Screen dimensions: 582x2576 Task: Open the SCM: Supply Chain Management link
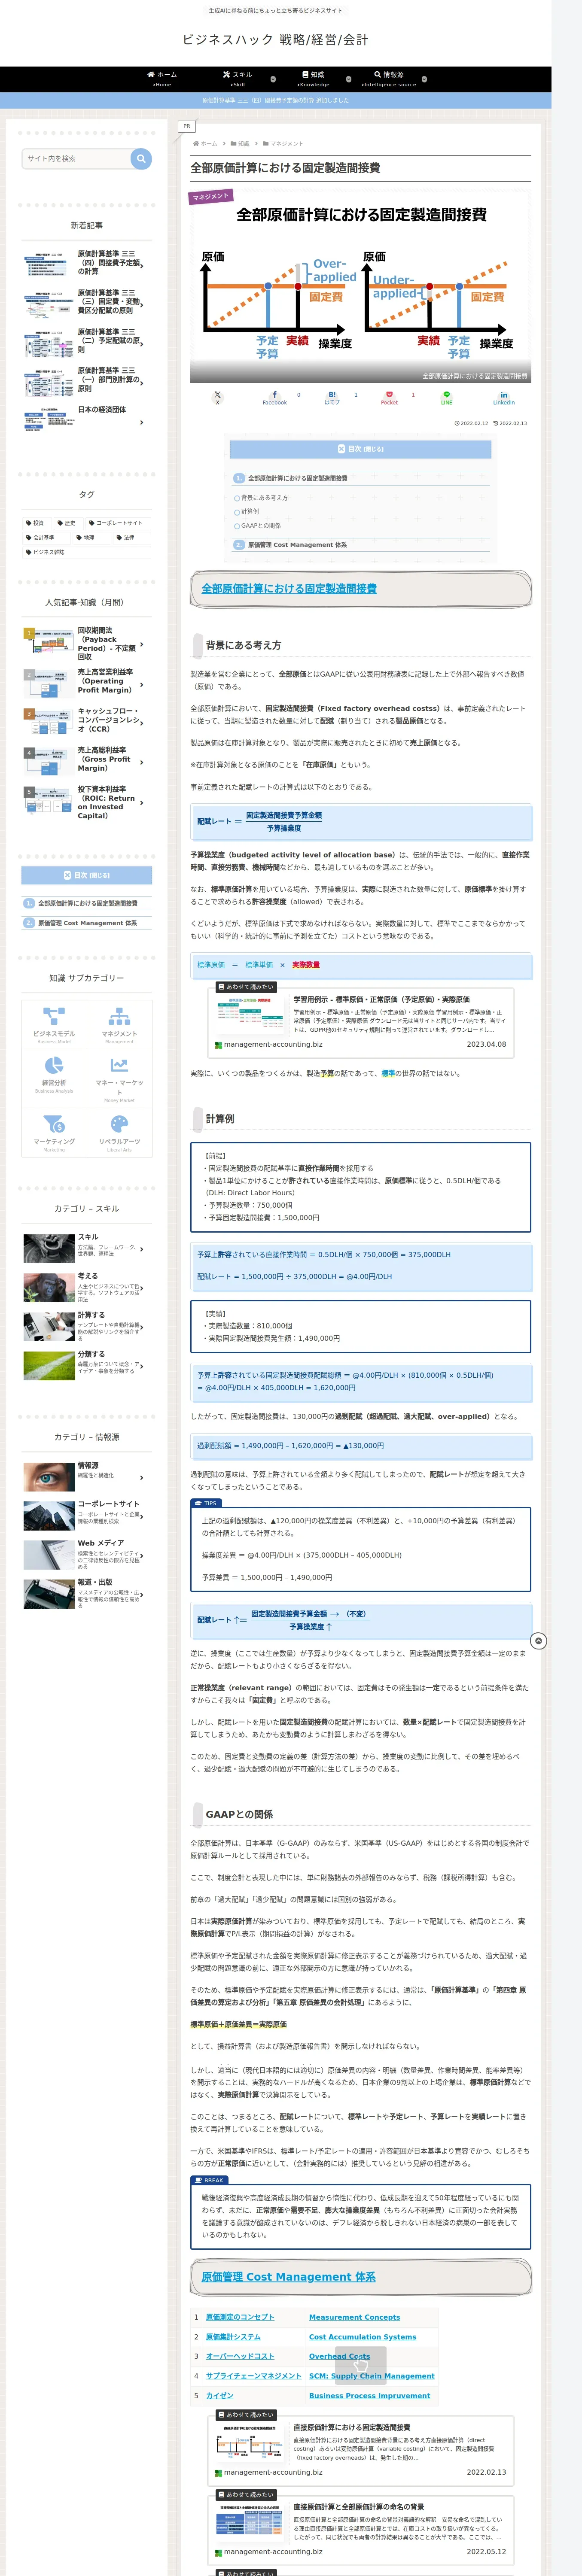[371, 2375]
